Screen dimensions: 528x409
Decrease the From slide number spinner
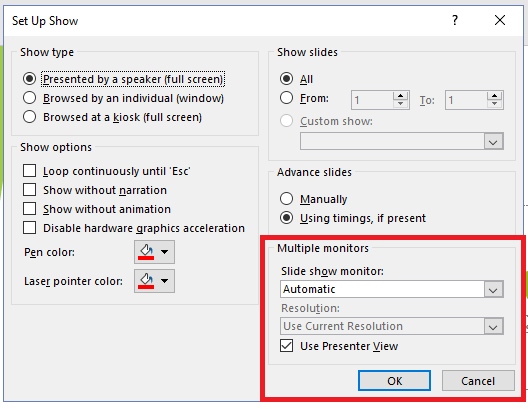tap(400, 104)
